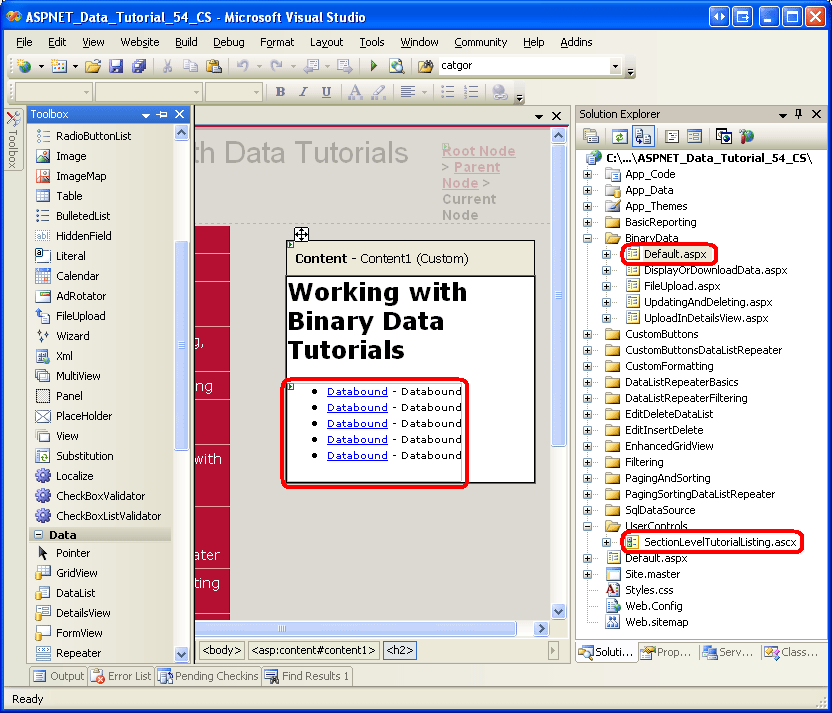This screenshot has height=713, width=832.
Task: Collapse the BinaryData folder node
Action: [589, 238]
